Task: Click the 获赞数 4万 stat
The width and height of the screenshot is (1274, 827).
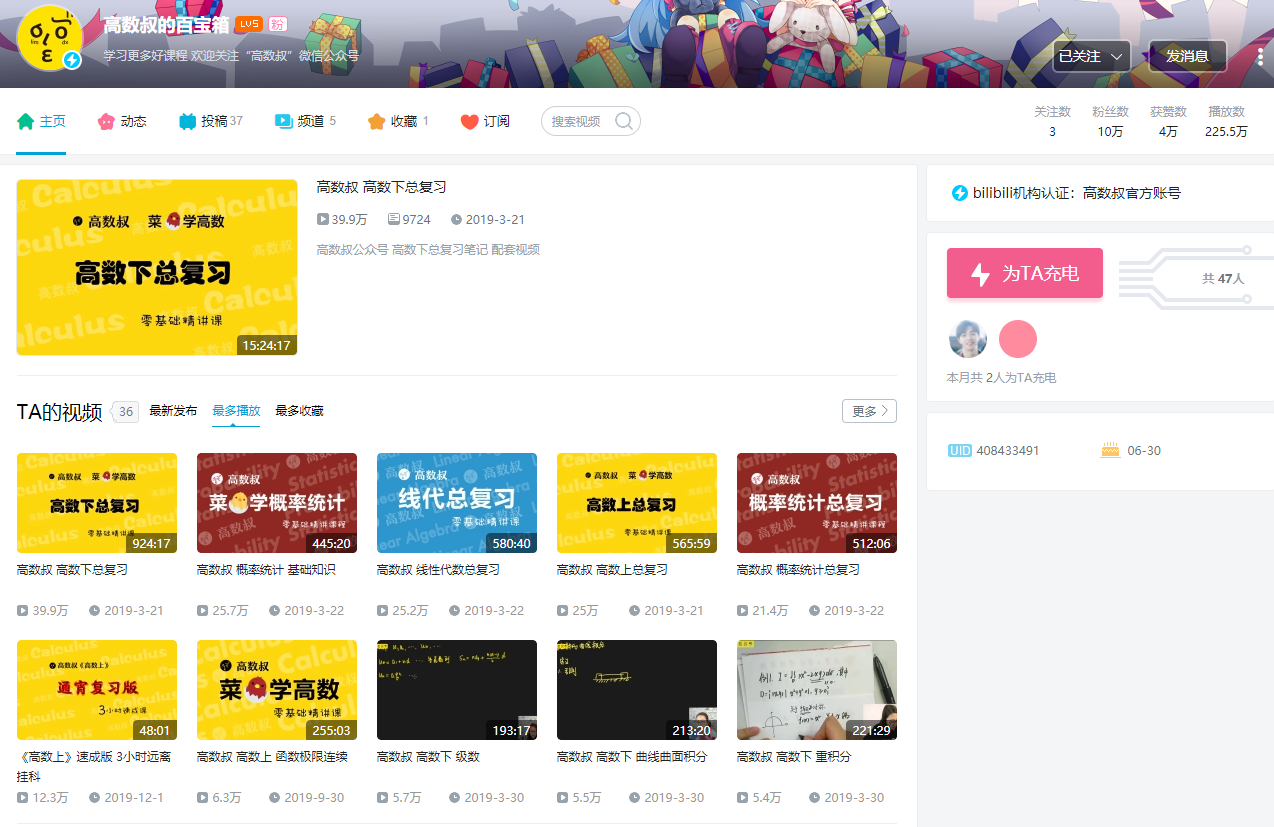Action: 1168,121
